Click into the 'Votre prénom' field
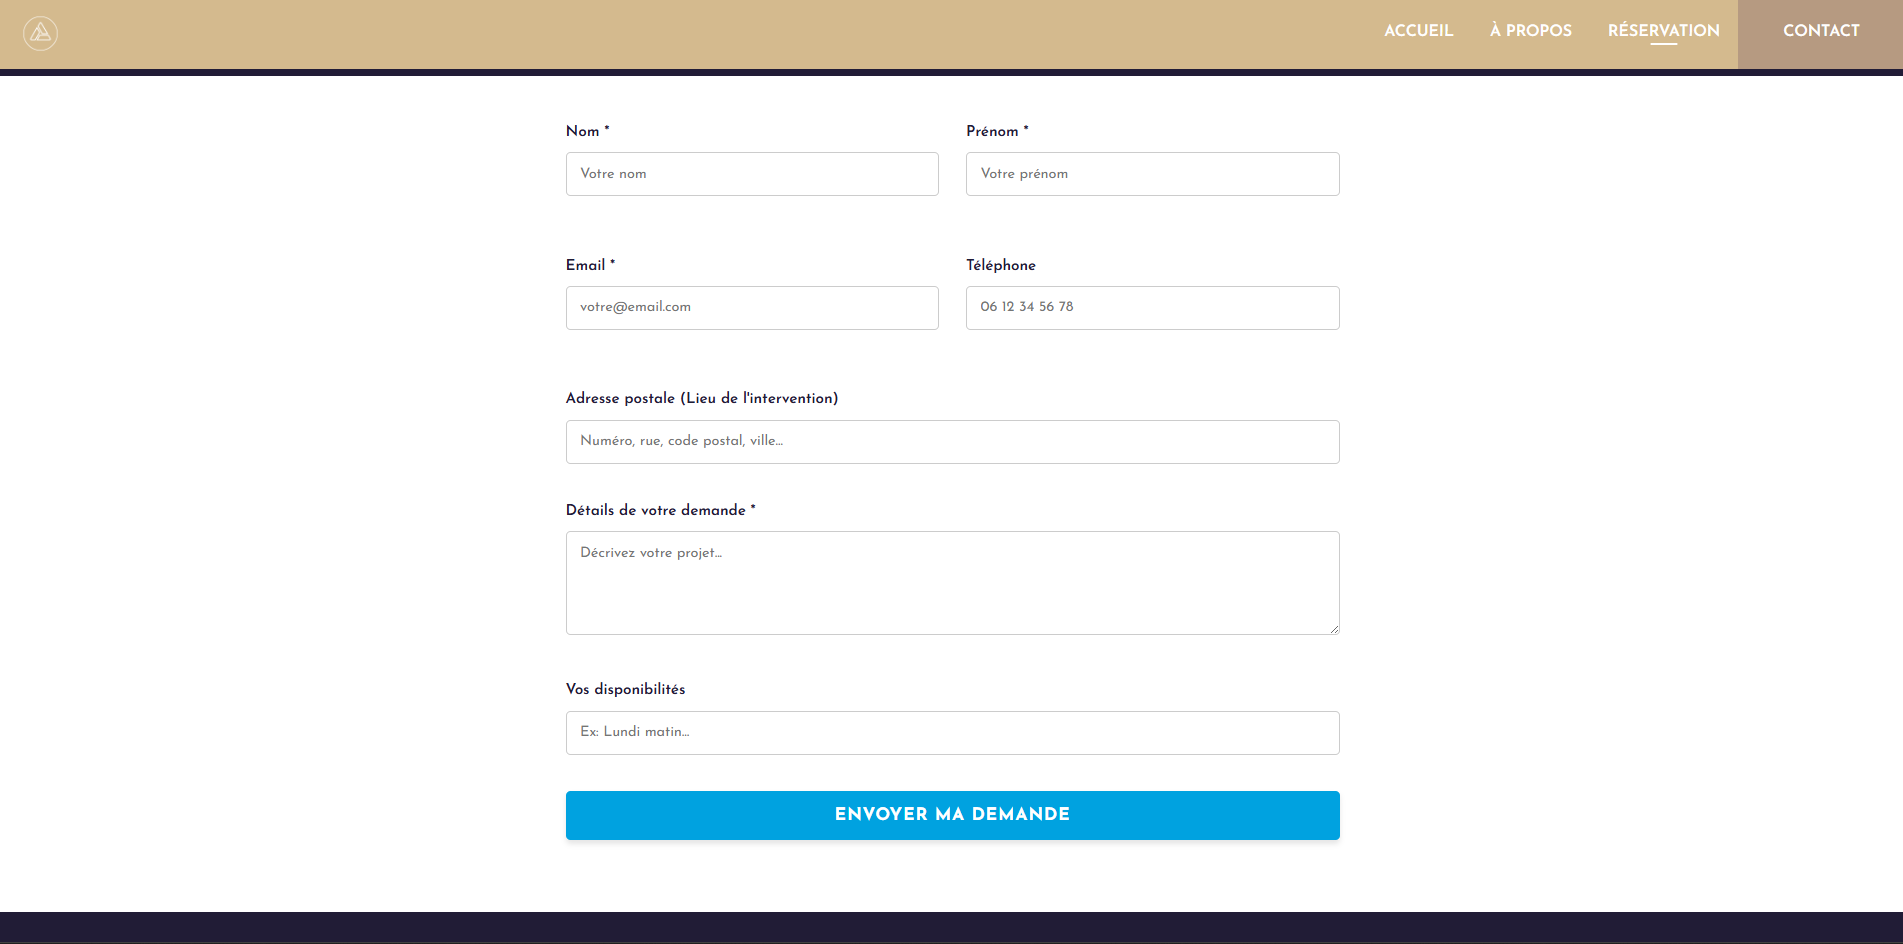This screenshot has width=1903, height=944. [1152, 174]
